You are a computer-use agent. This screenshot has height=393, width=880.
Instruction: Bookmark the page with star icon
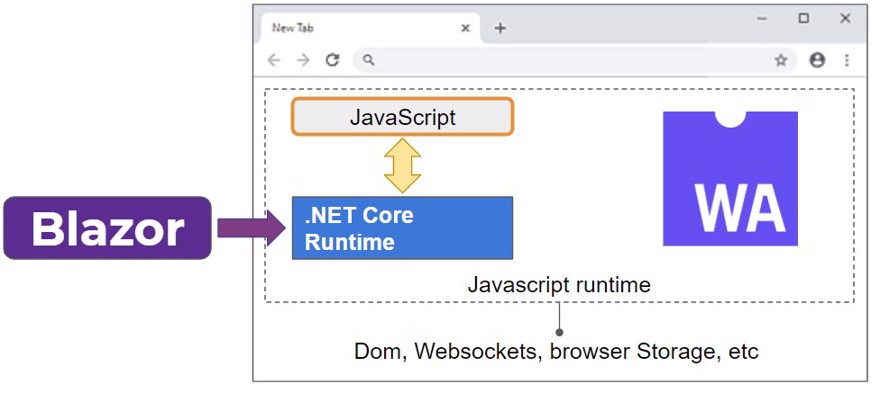pos(781,61)
